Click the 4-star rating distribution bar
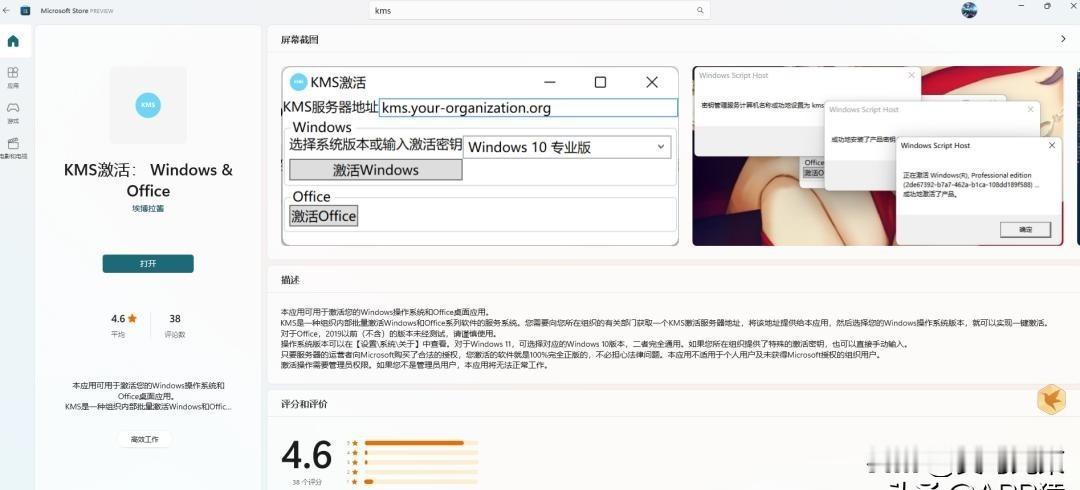1080x490 pixels. point(421,453)
